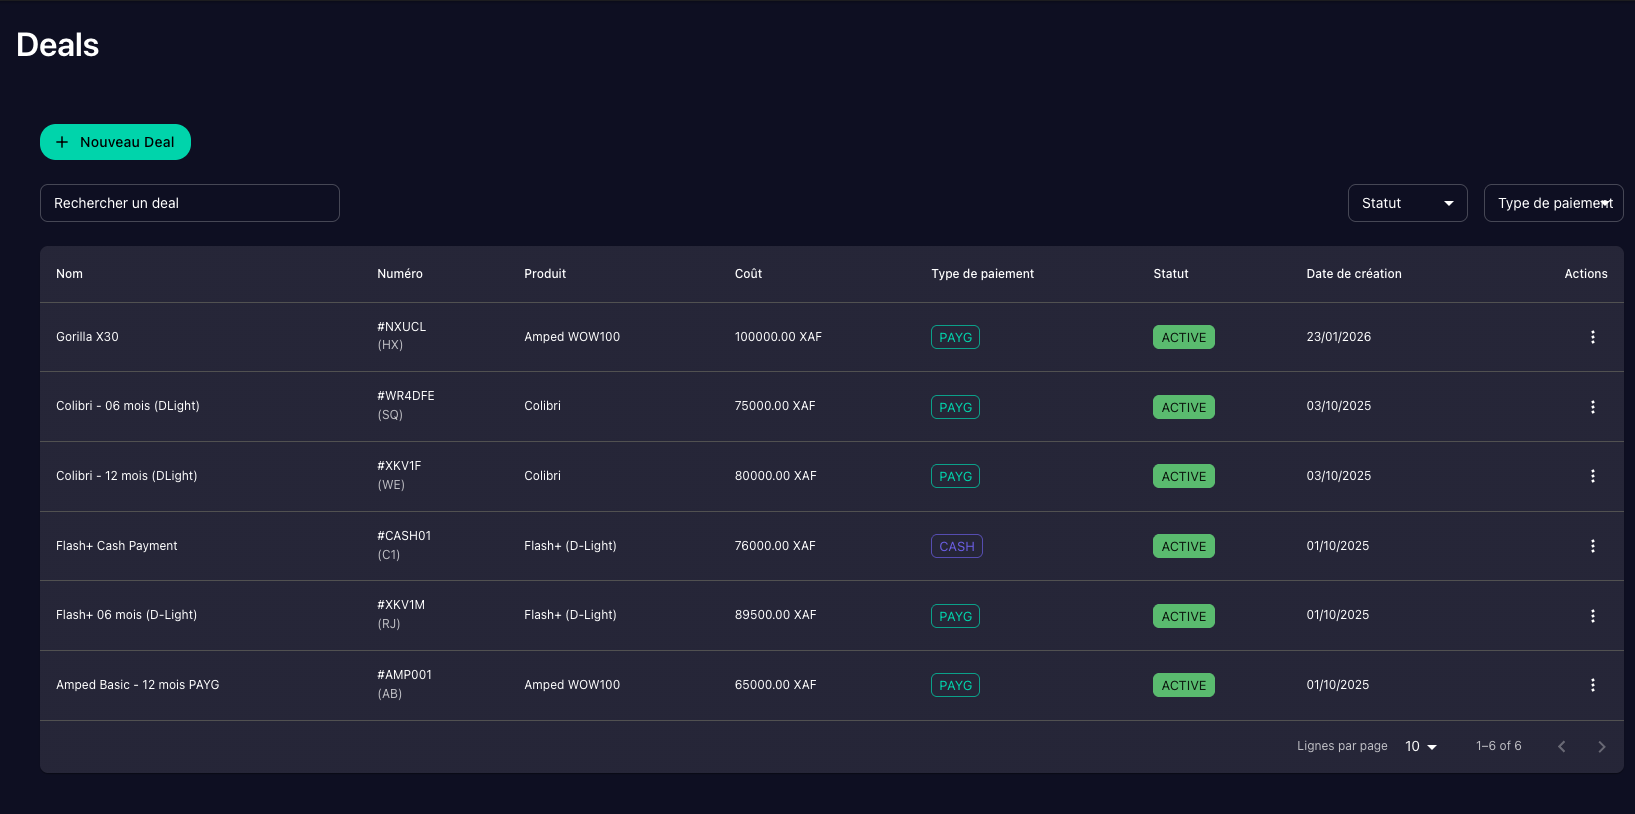Viewport: 1635px width, 814px height.
Task: Select the Flash+ Cash Payment deal name
Action: tap(116, 546)
